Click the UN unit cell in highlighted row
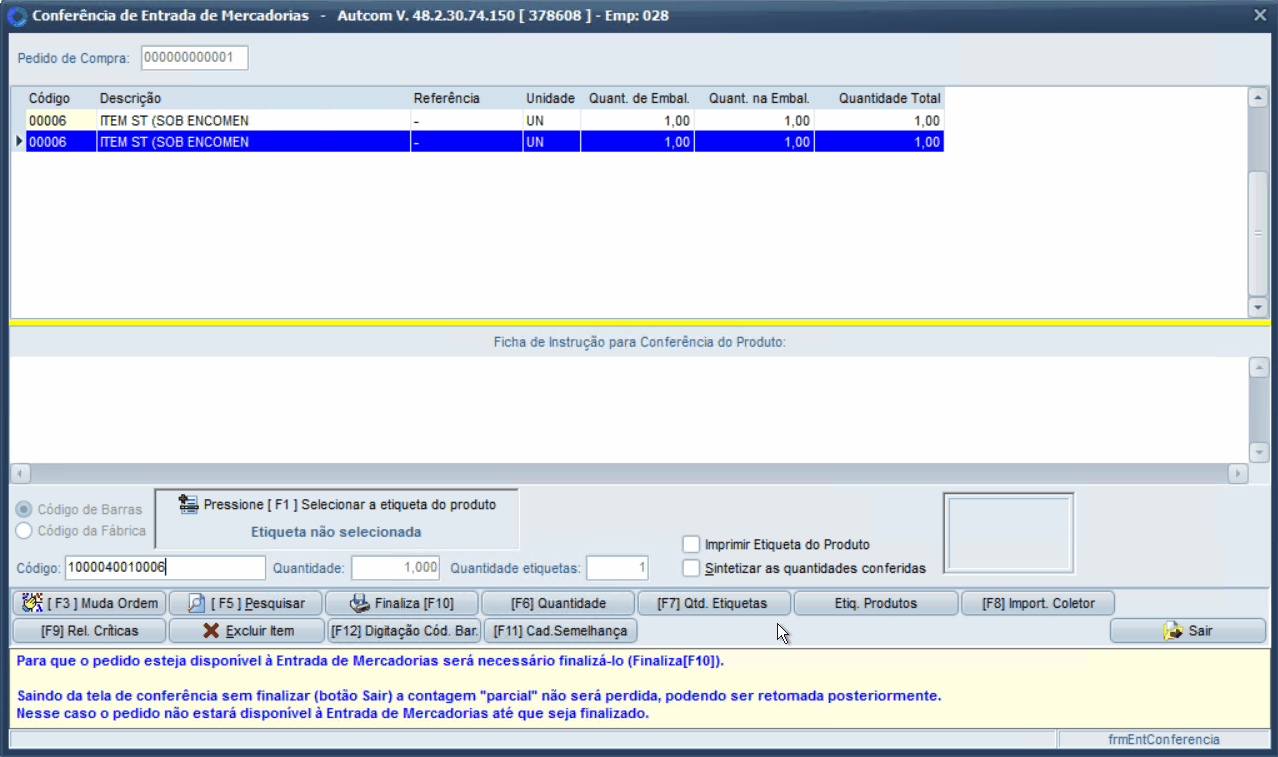Screen dimensions: 1278x757 [551, 142]
